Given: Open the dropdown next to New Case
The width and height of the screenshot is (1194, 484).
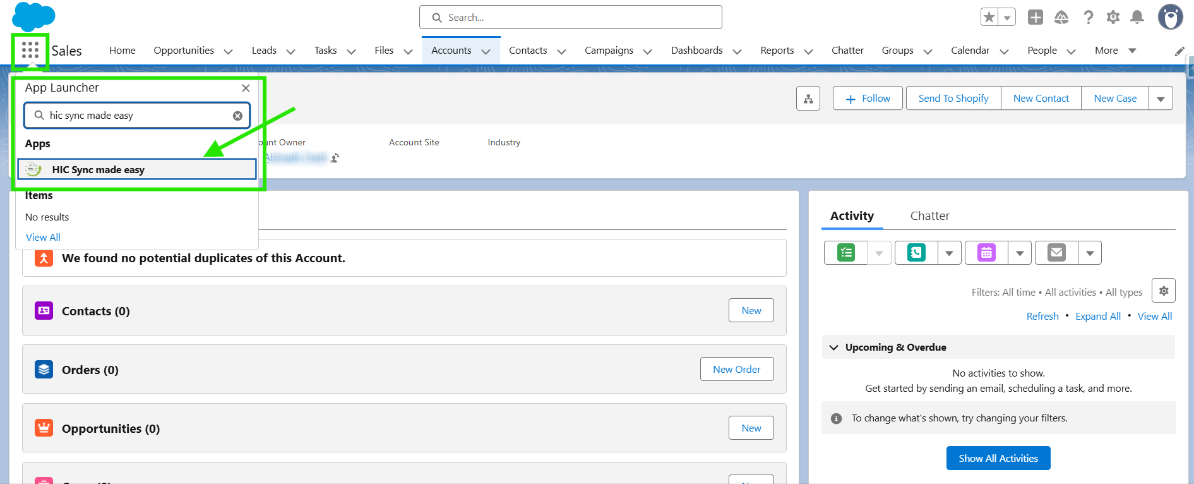Looking at the screenshot, I should point(1160,99).
